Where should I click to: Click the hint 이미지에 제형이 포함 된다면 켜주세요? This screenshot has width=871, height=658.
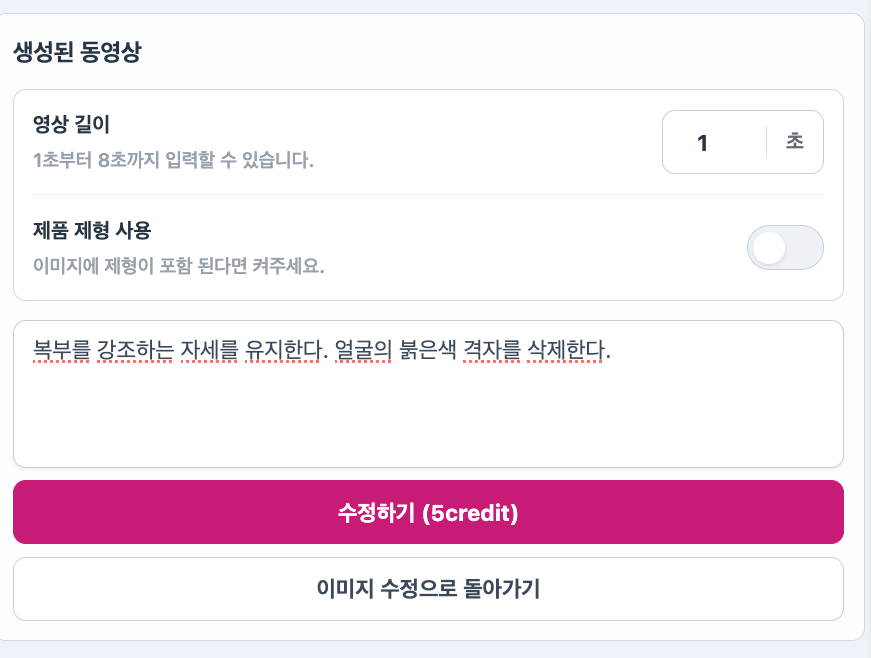click(x=178, y=265)
